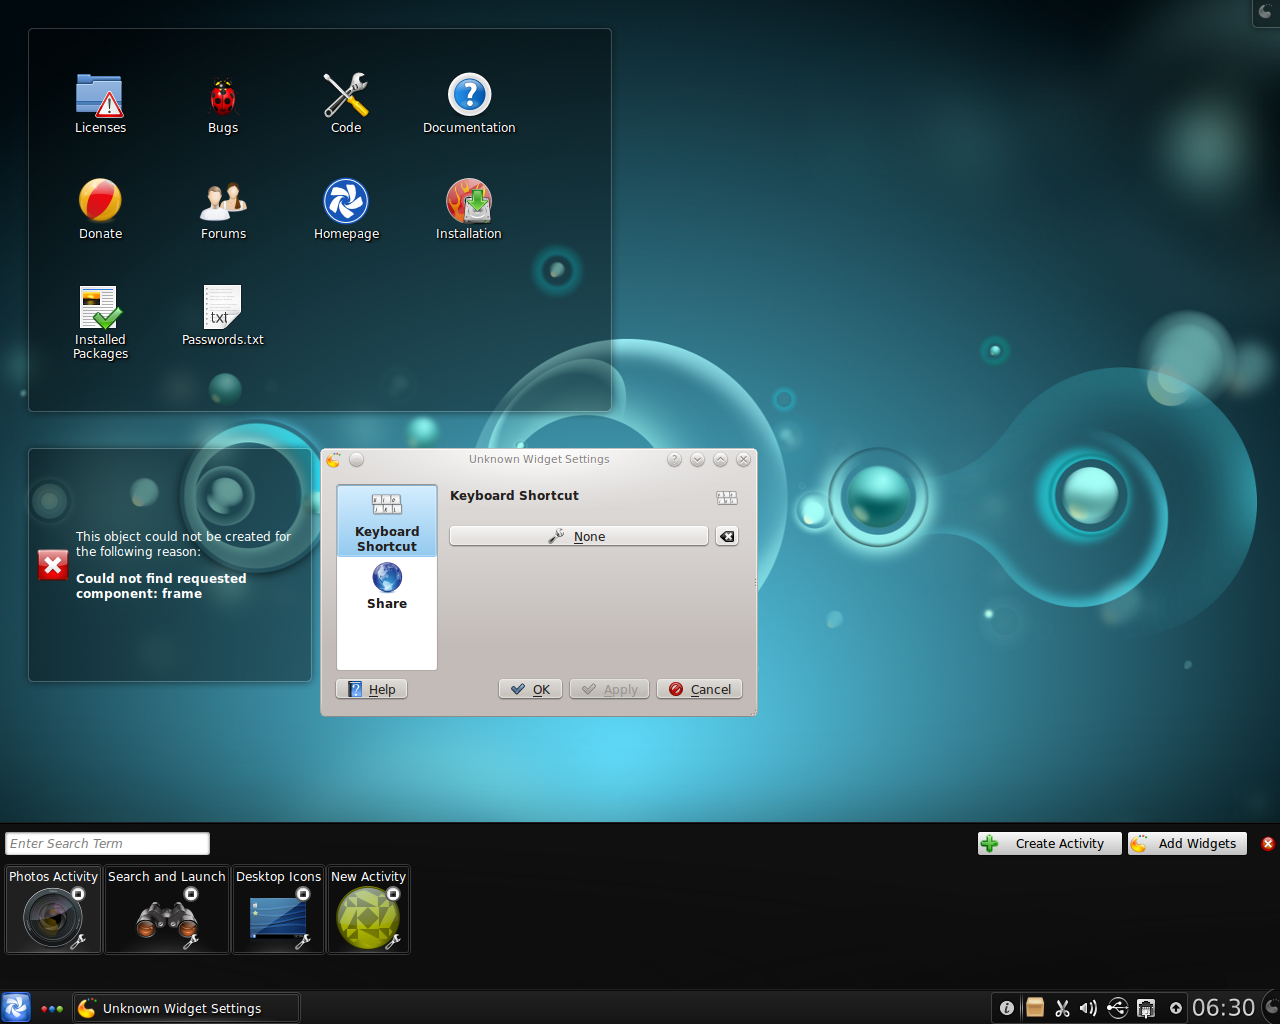This screenshot has width=1280, height=1024.
Task: Open the package box tray icon
Action: (x=1035, y=1007)
